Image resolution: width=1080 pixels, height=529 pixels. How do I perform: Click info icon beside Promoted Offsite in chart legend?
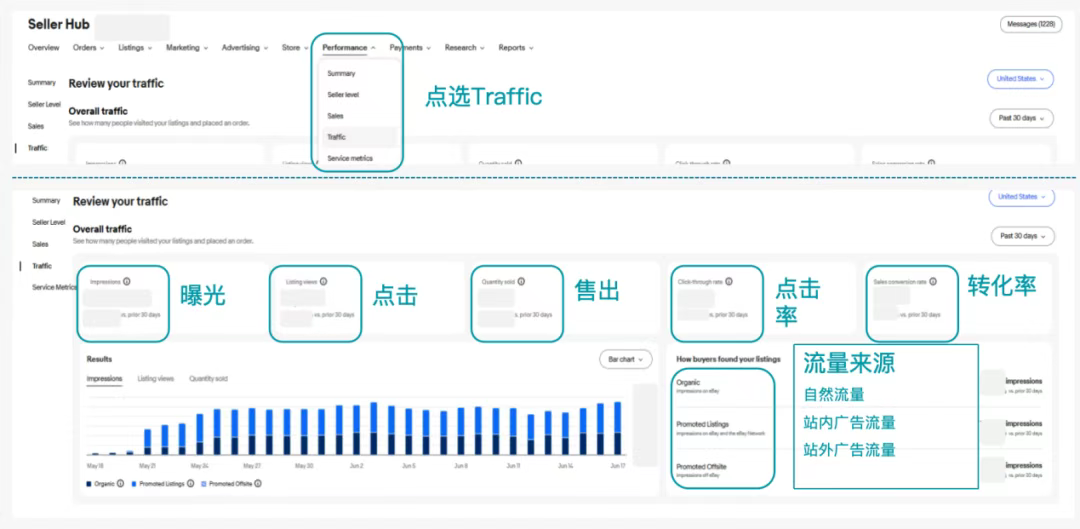point(258,484)
